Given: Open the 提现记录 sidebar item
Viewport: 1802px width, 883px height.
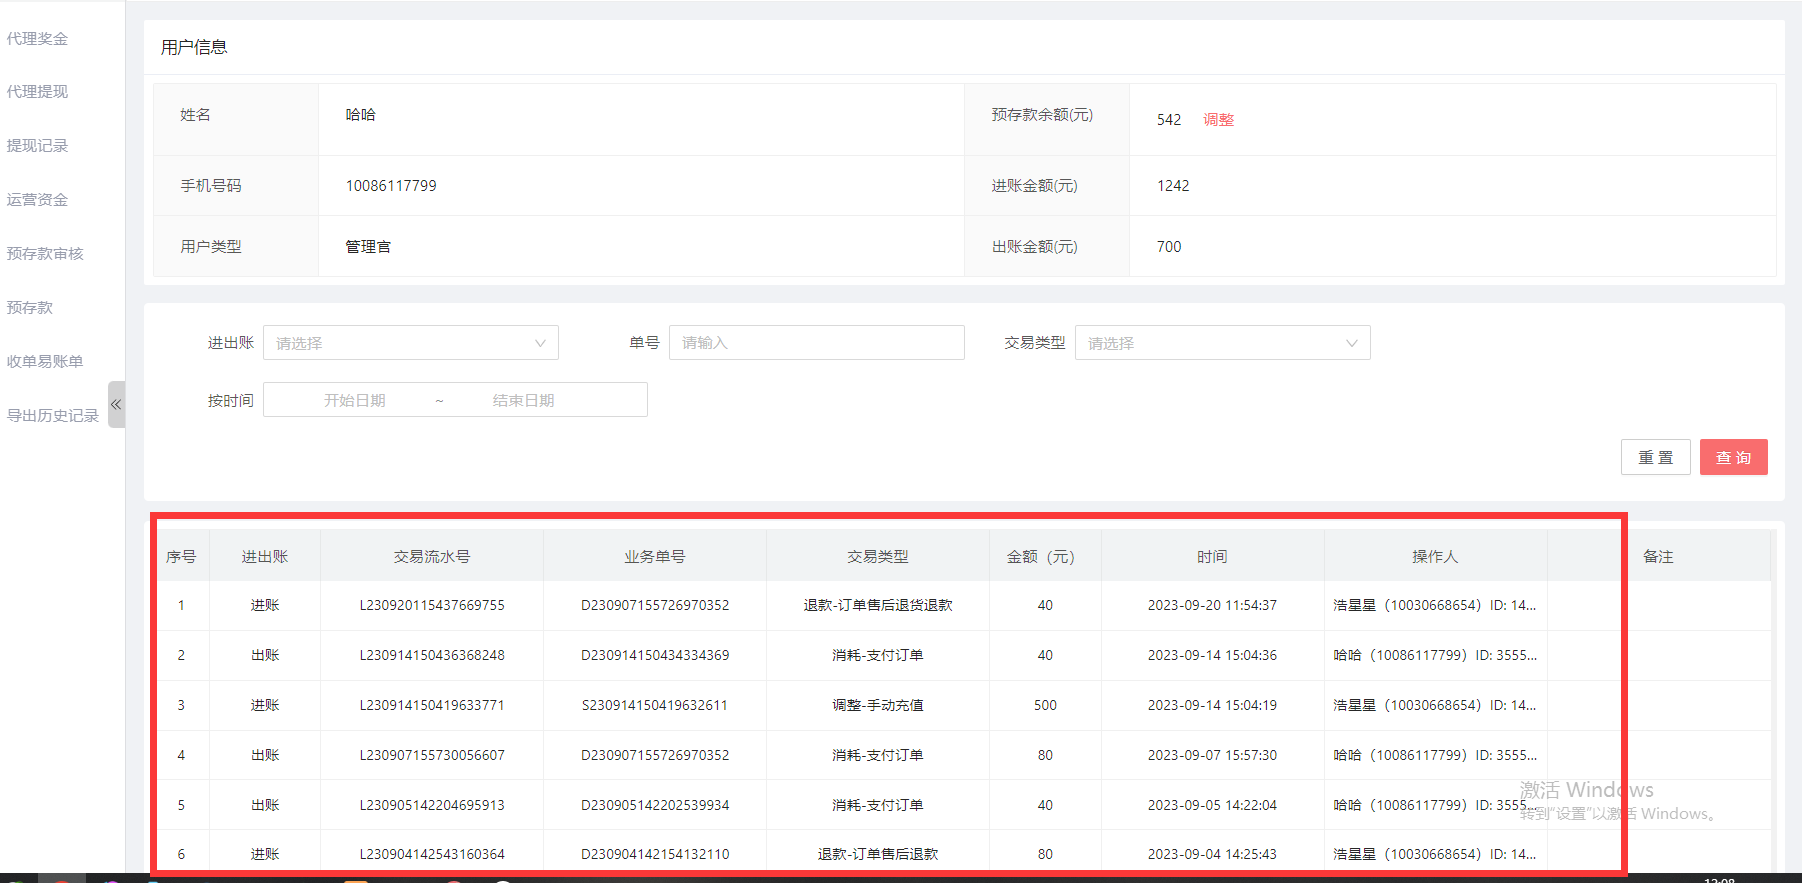Looking at the screenshot, I should pos(38,146).
